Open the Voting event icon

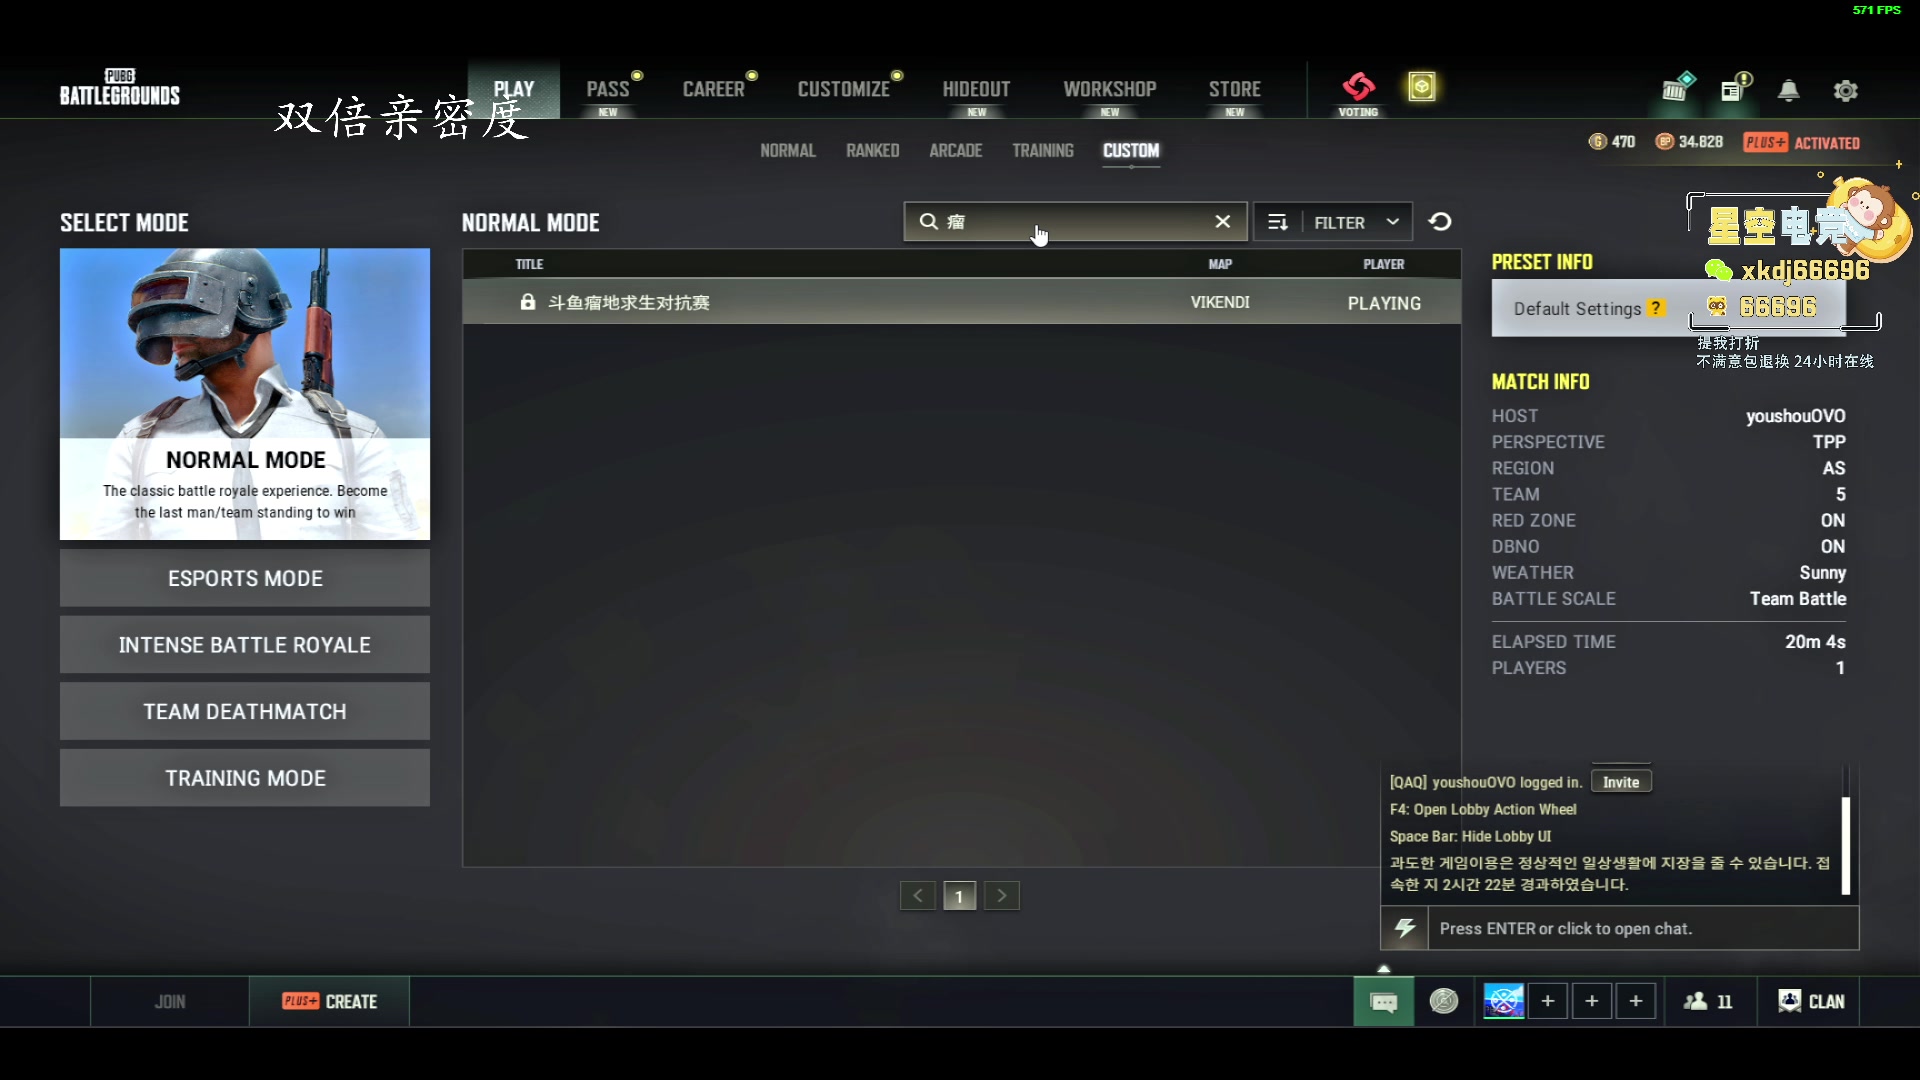click(x=1358, y=95)
